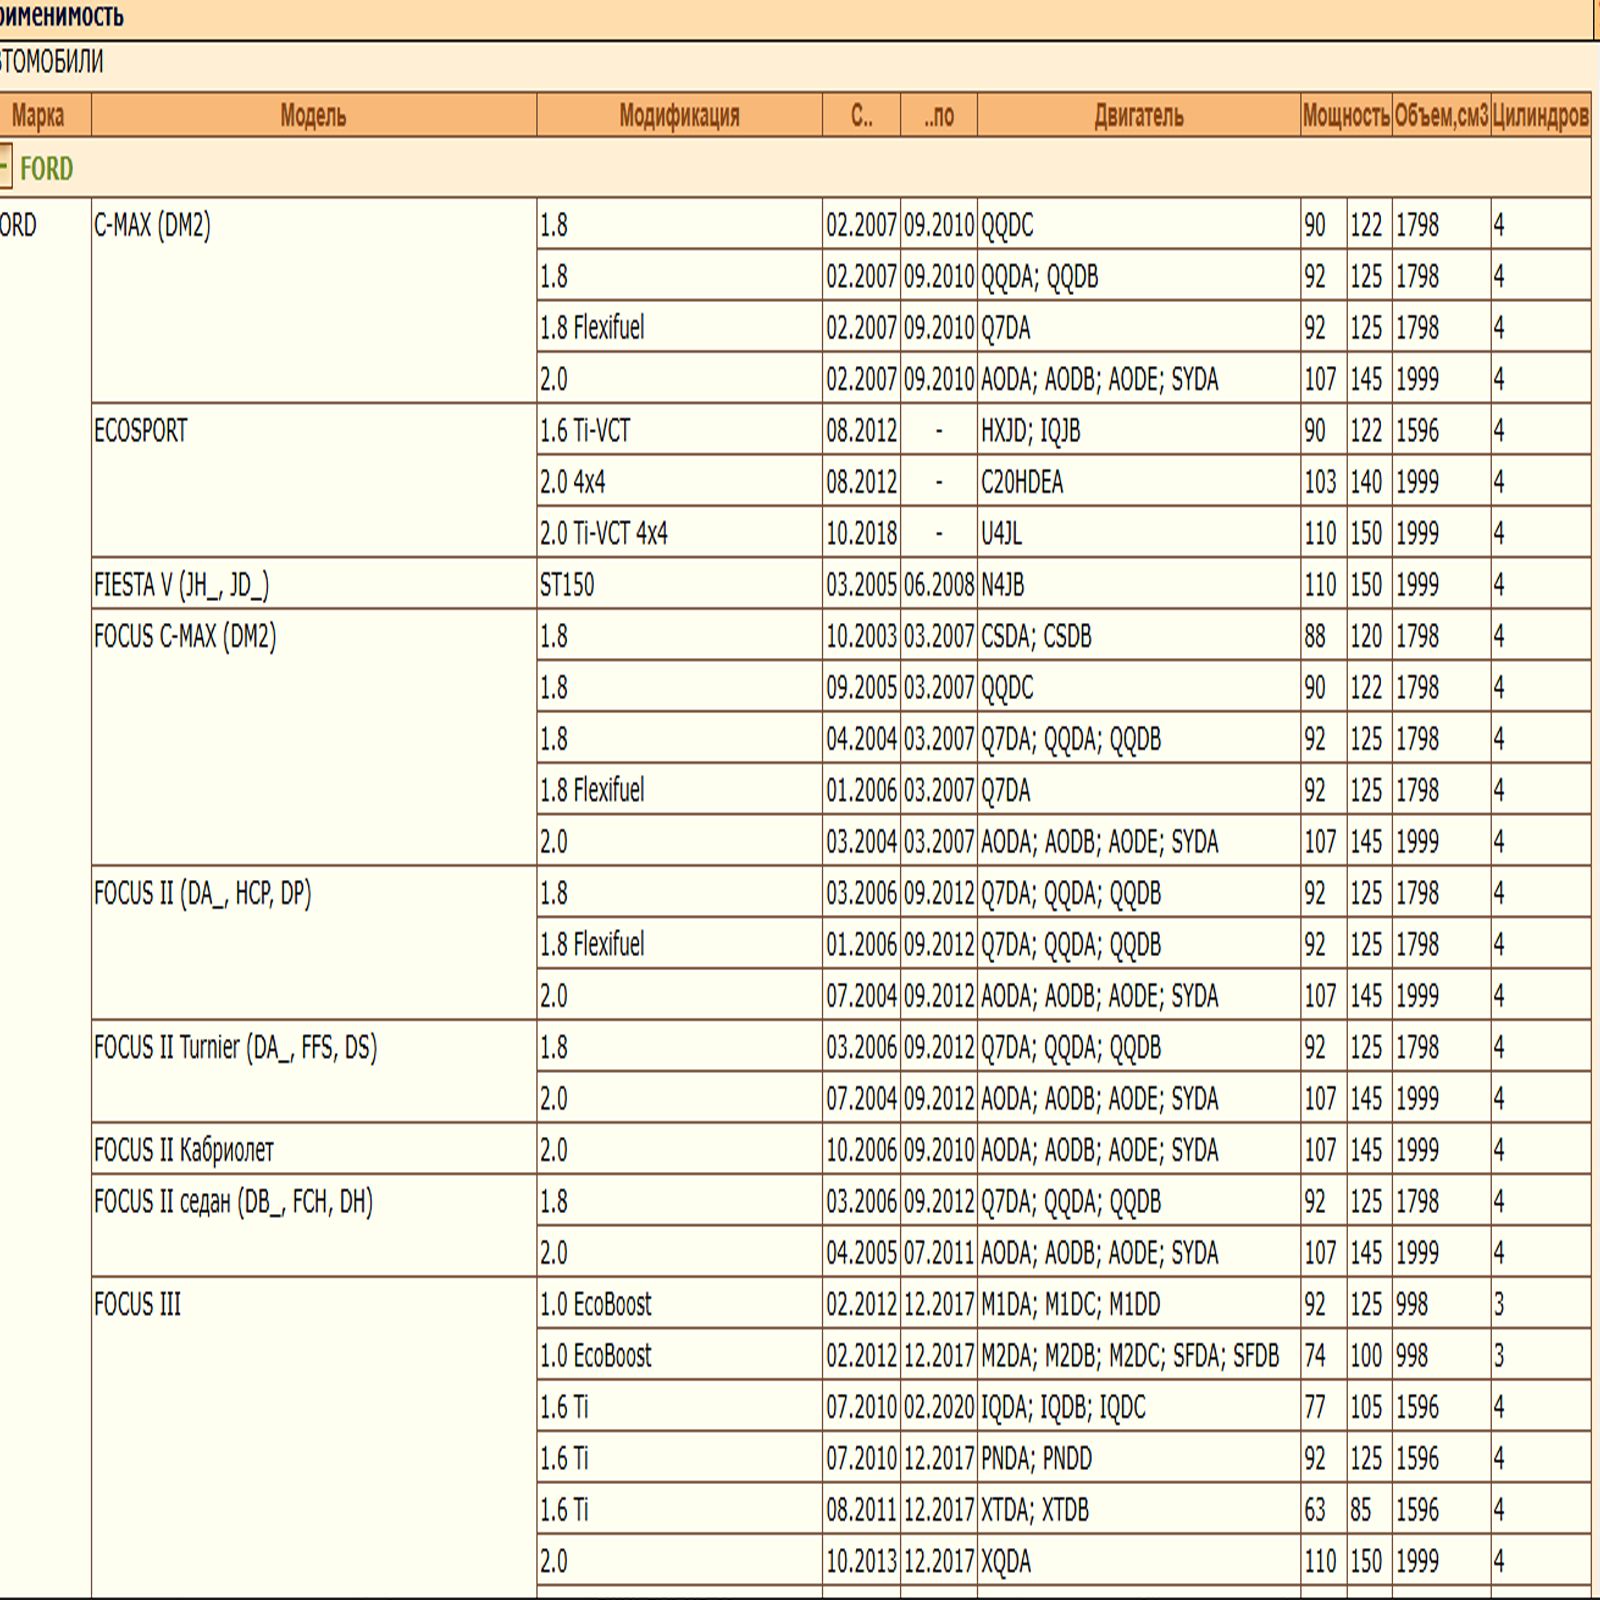
Task: Click the ST150 modification cell
Action: click(567, 585)
